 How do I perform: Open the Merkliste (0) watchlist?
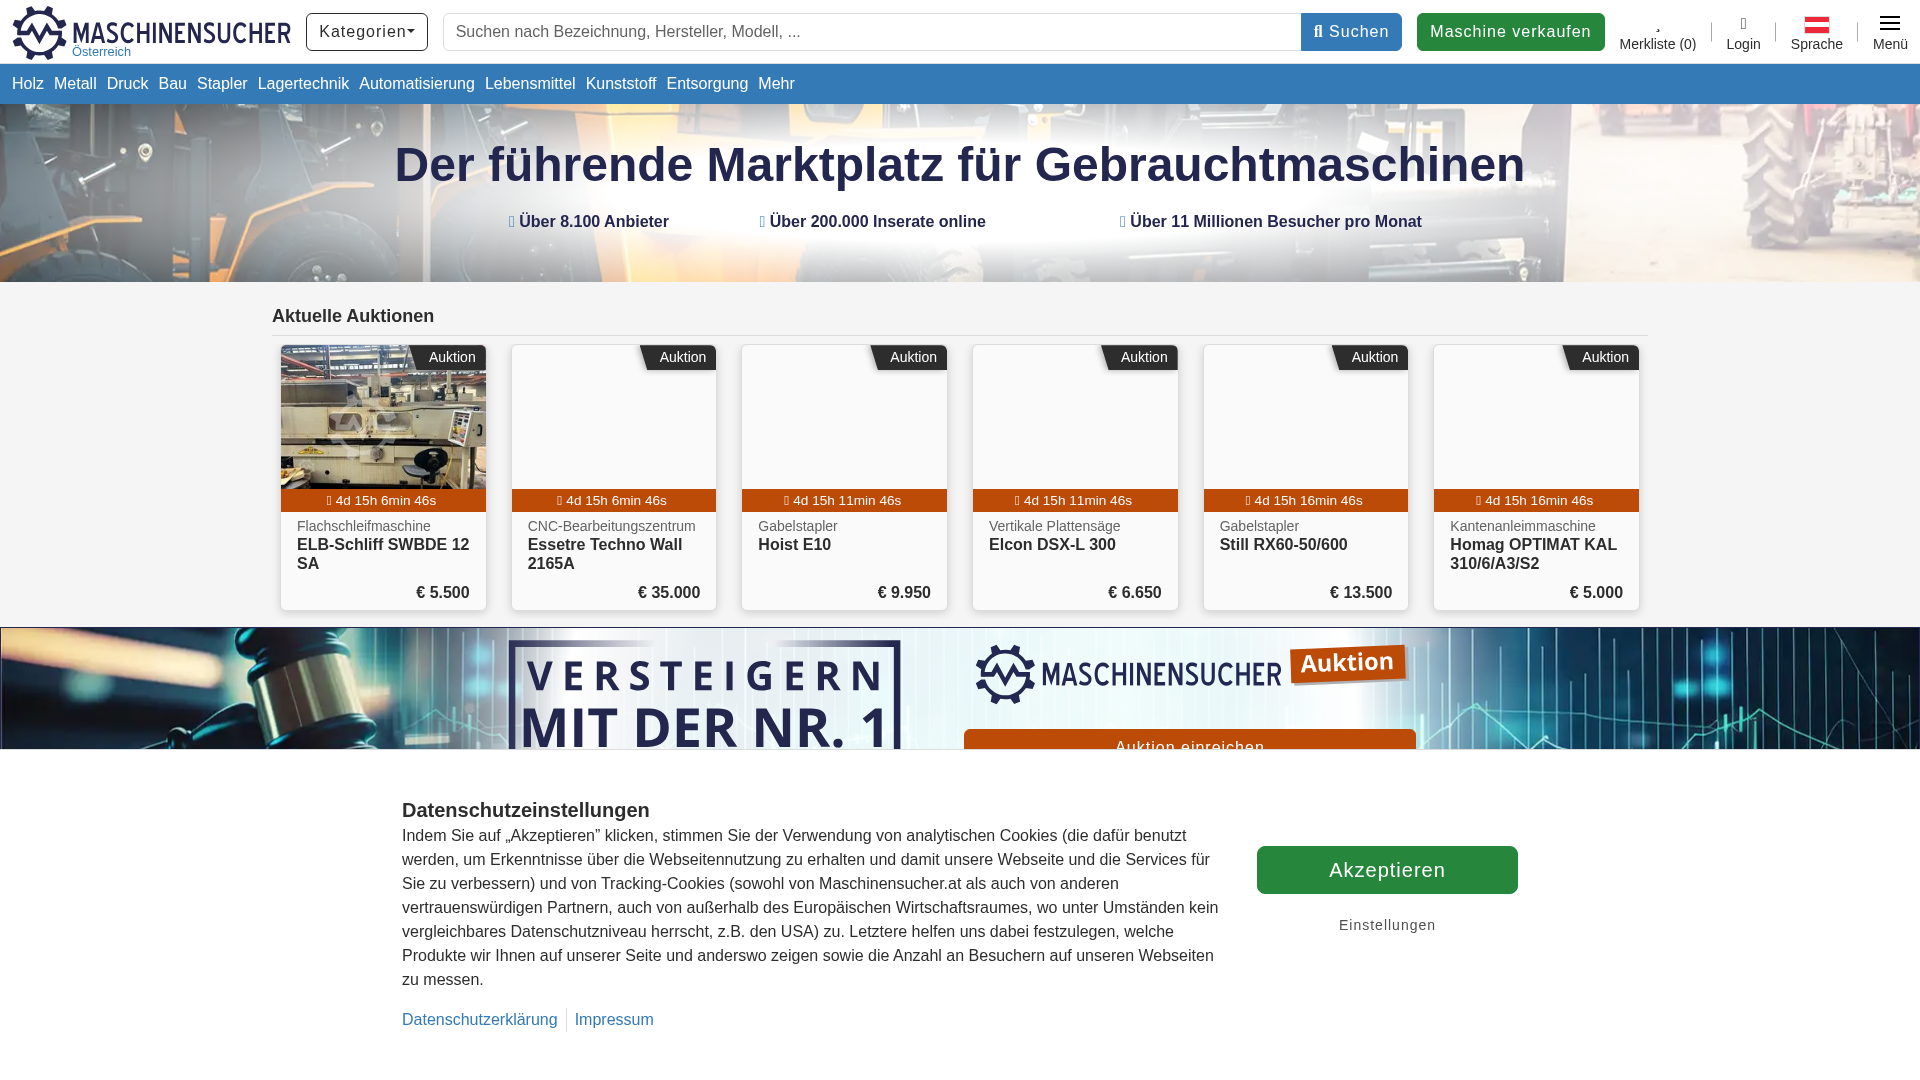[x=1657, y=33]
